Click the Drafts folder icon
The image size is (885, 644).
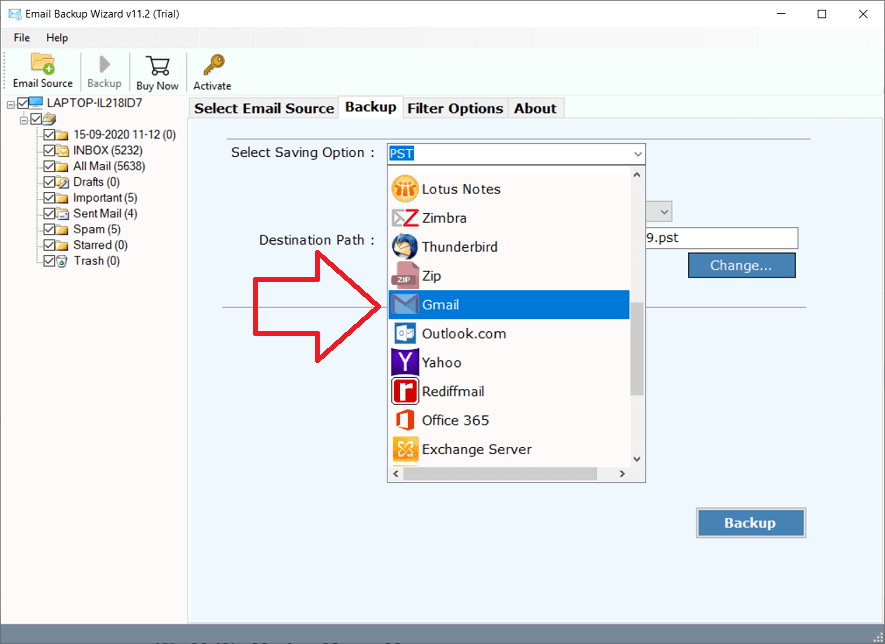(62, 182)
